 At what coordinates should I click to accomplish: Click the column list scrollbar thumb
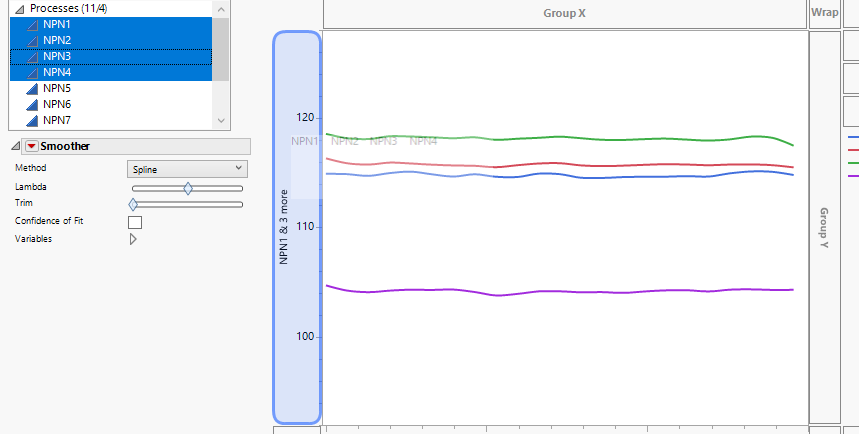220,49
